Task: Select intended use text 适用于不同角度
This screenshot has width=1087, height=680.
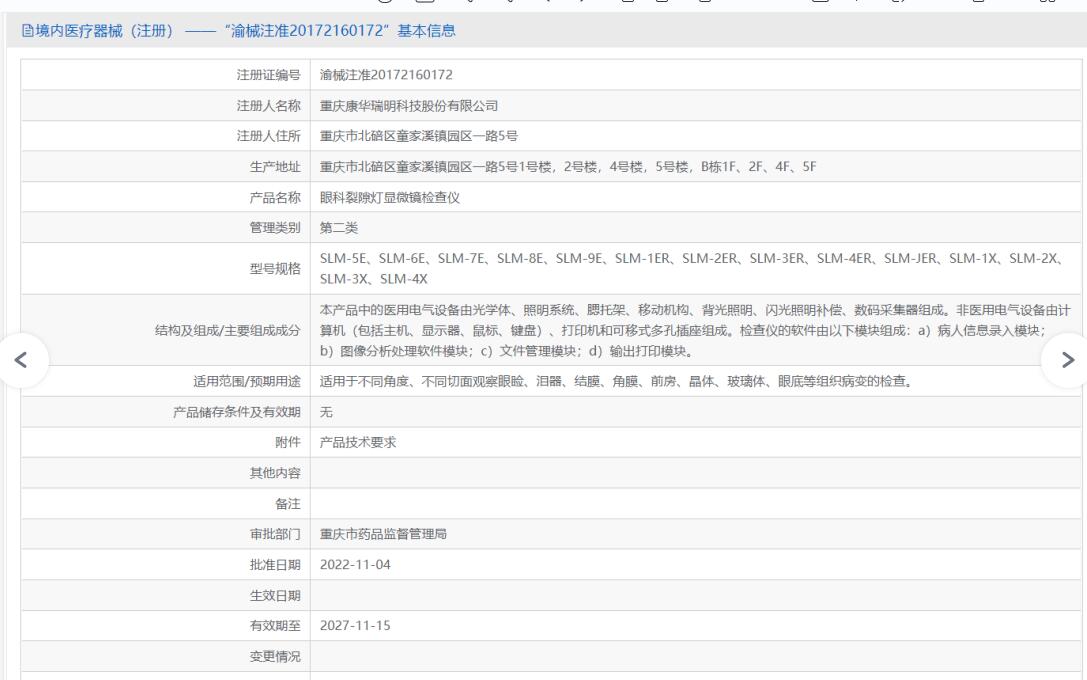Action: coord(616,381)
